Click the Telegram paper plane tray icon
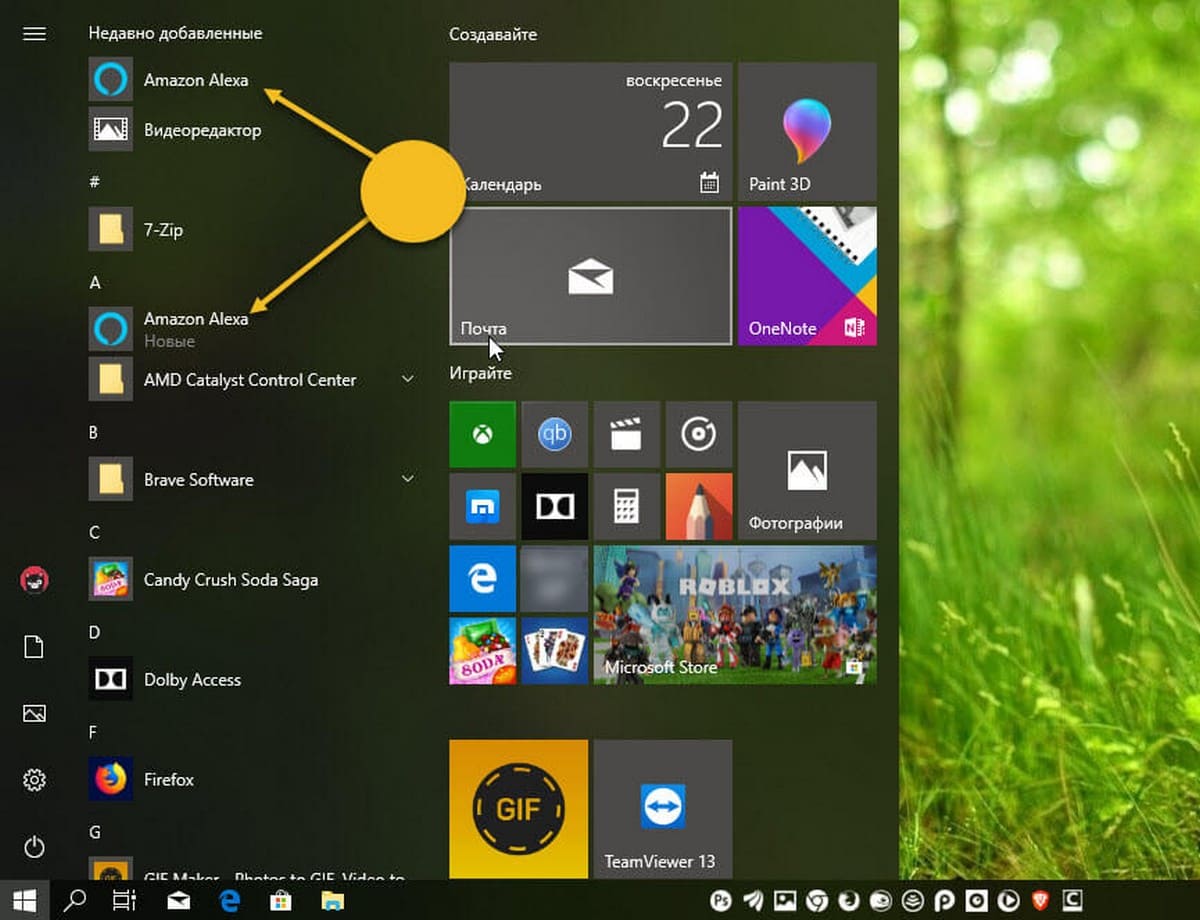The width and height of the screenshot is (1200, 920). (753, 900)
